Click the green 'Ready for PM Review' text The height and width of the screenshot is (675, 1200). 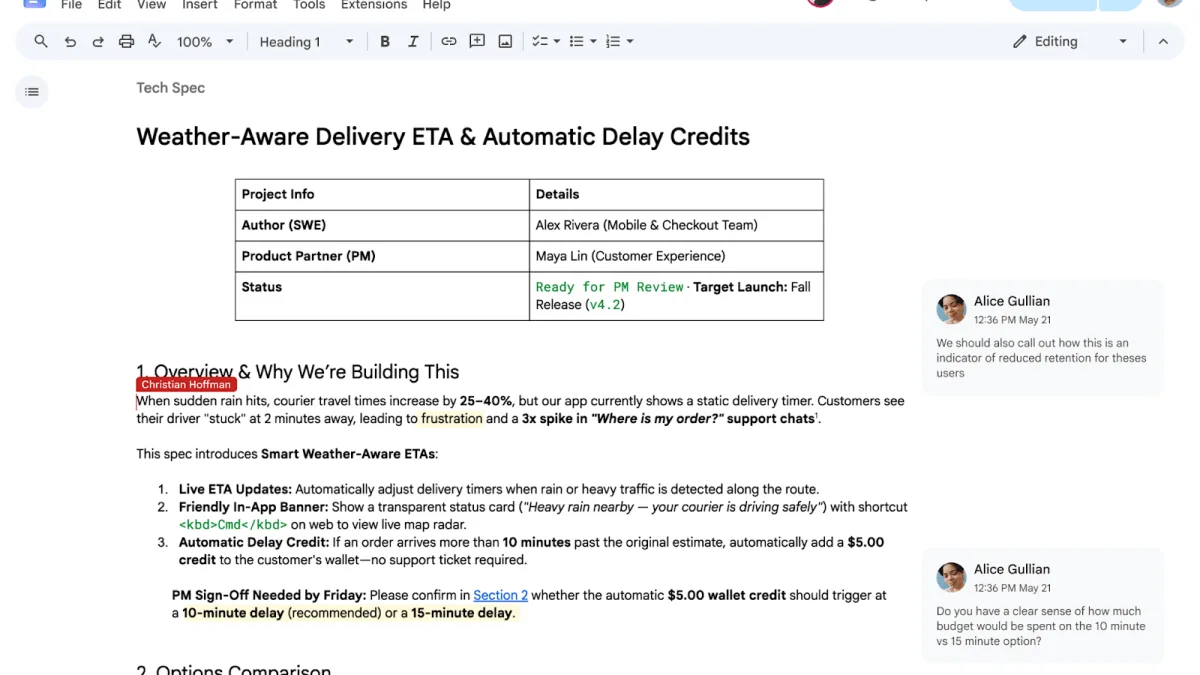click(609, 287)
